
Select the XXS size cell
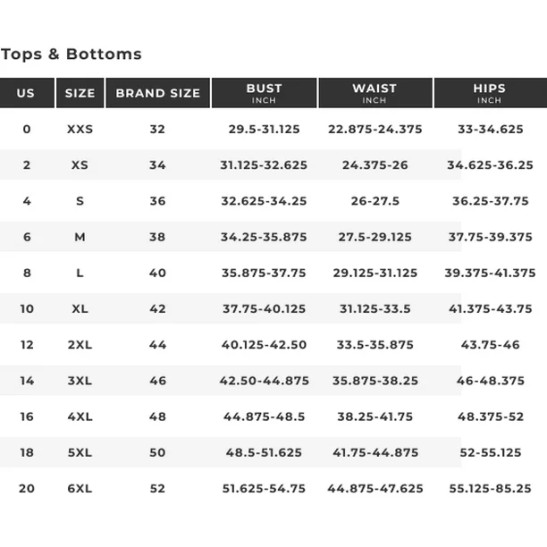[80, 129]
